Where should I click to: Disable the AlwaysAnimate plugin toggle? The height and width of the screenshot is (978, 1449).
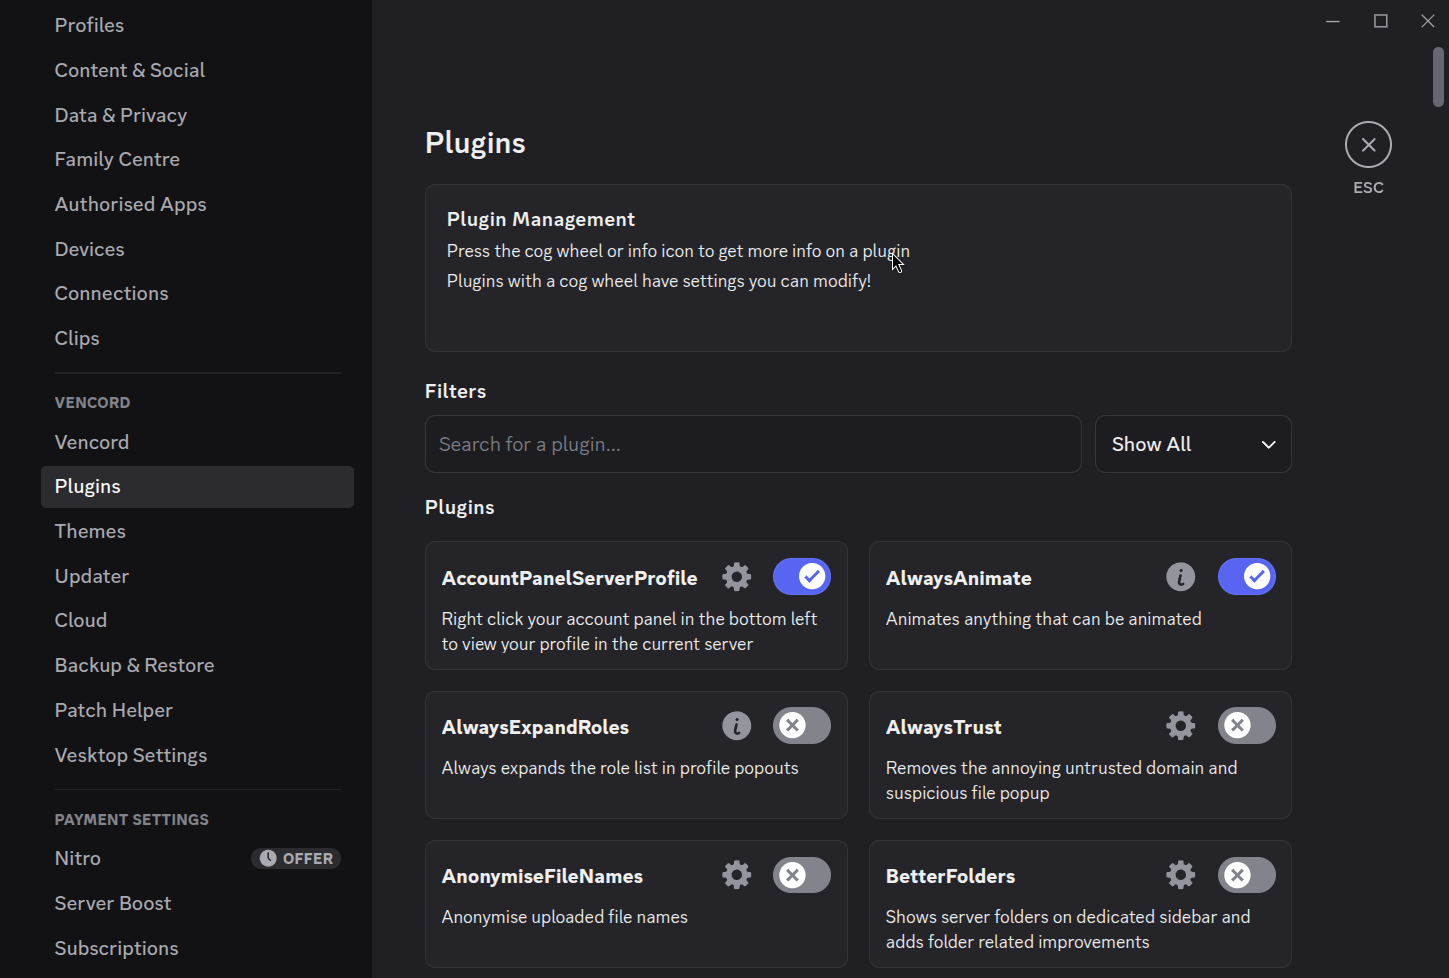click(x=1247, y=577)
